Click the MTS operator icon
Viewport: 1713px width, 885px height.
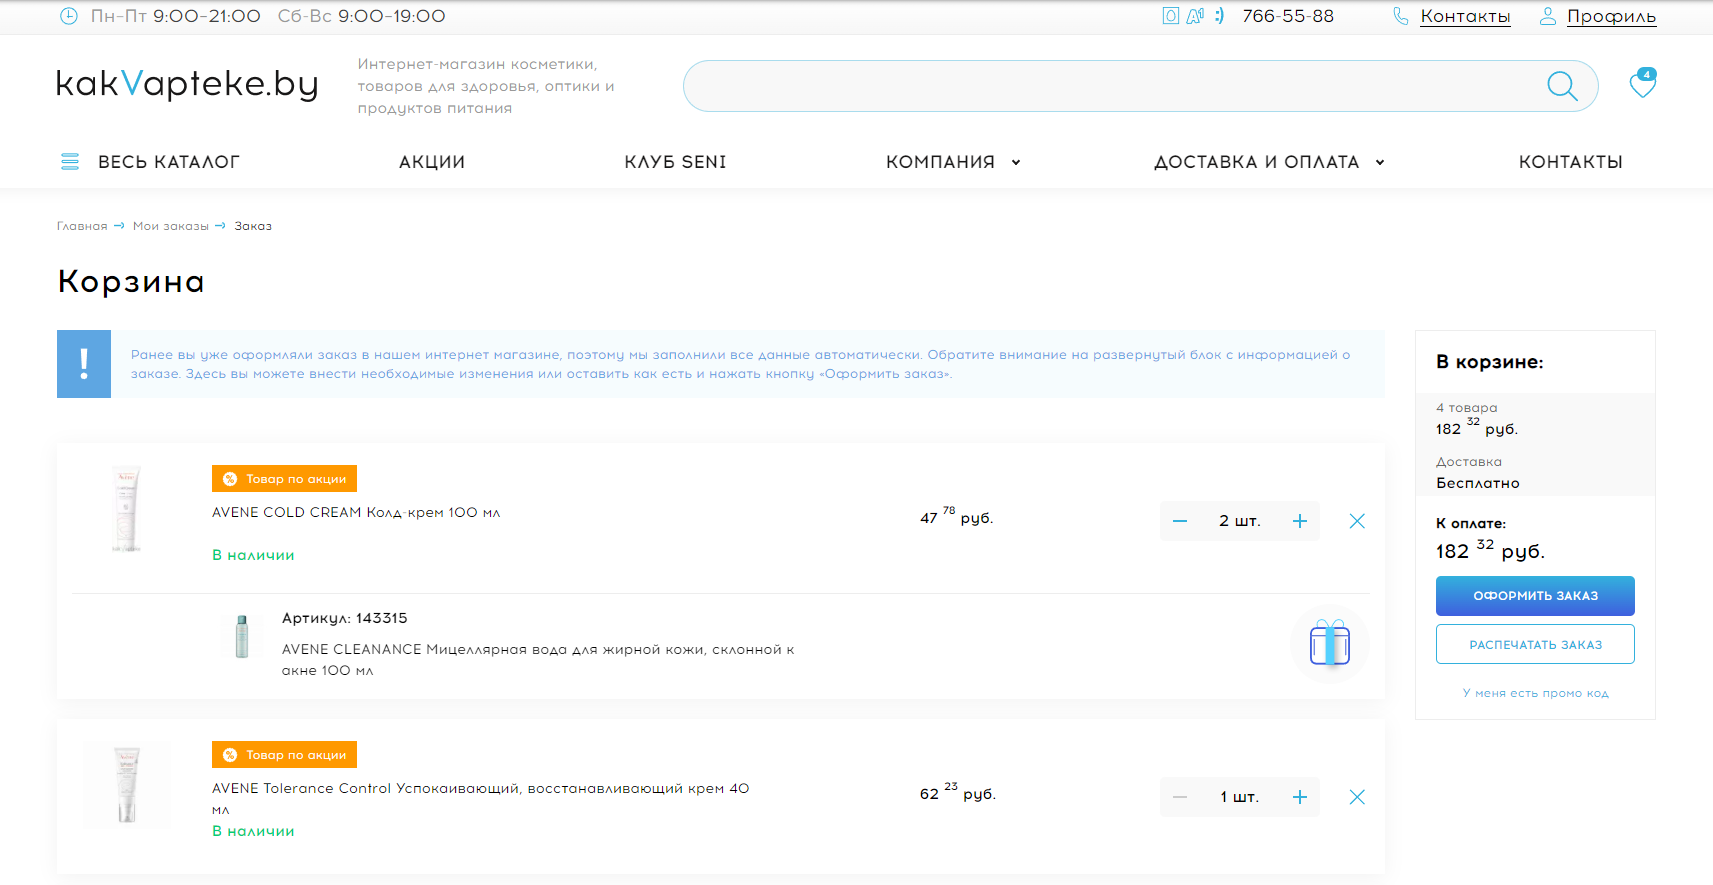(1171, 16)
